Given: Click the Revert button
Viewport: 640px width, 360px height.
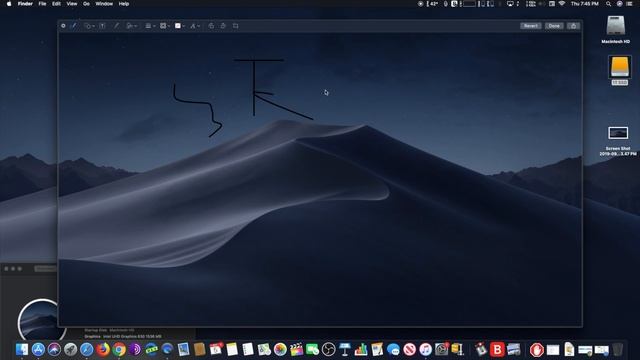Looking at the screenshot, I should click(531, 26).
